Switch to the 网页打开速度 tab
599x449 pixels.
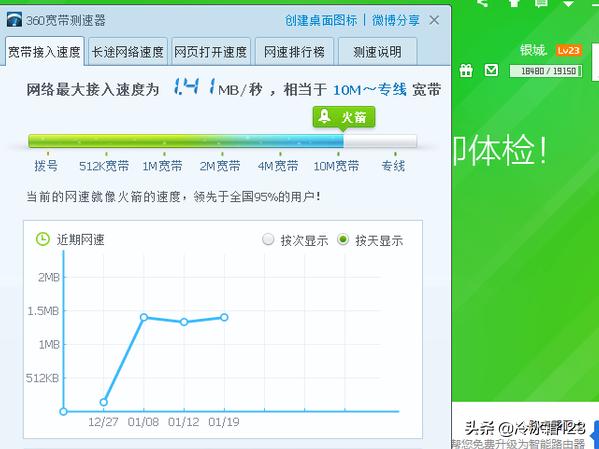click(x=210, y=52)
